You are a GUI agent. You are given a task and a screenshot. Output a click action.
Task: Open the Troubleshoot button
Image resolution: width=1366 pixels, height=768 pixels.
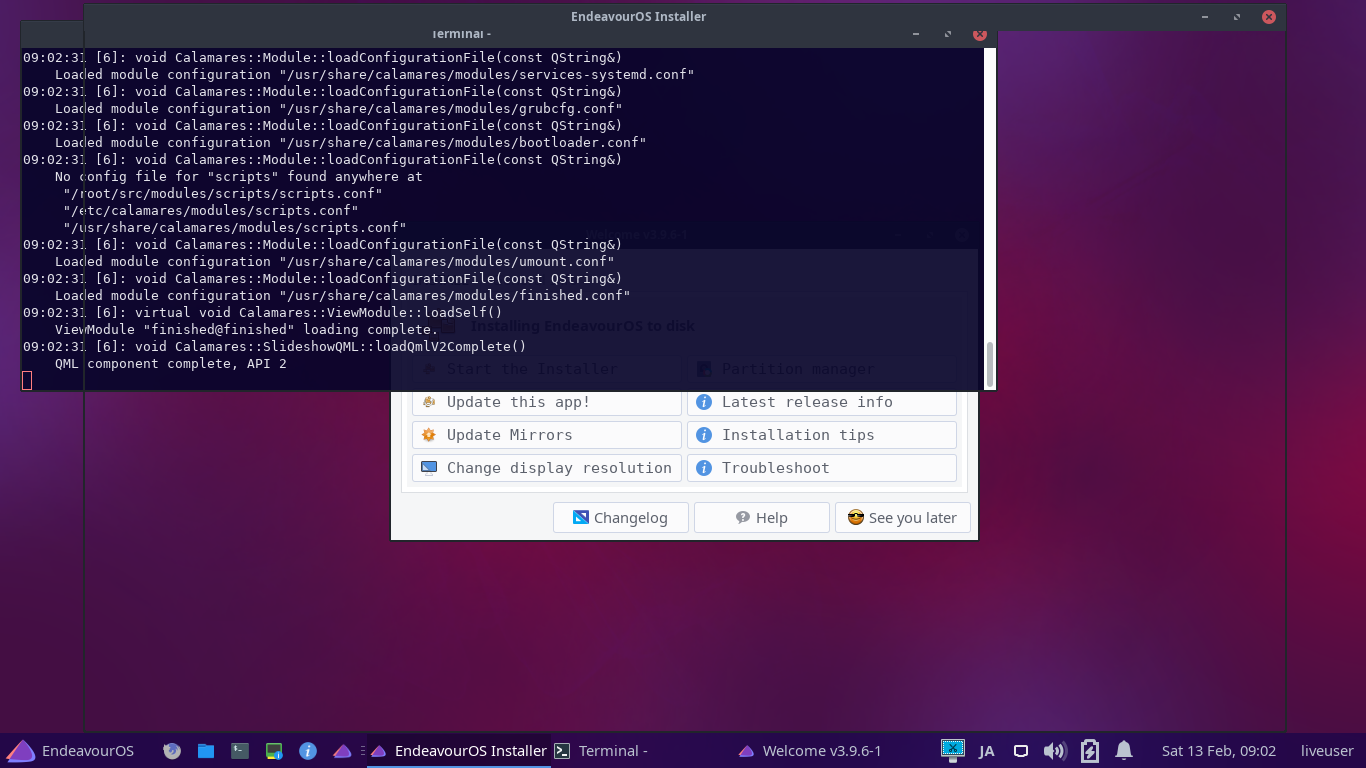(x=821, y=468)
